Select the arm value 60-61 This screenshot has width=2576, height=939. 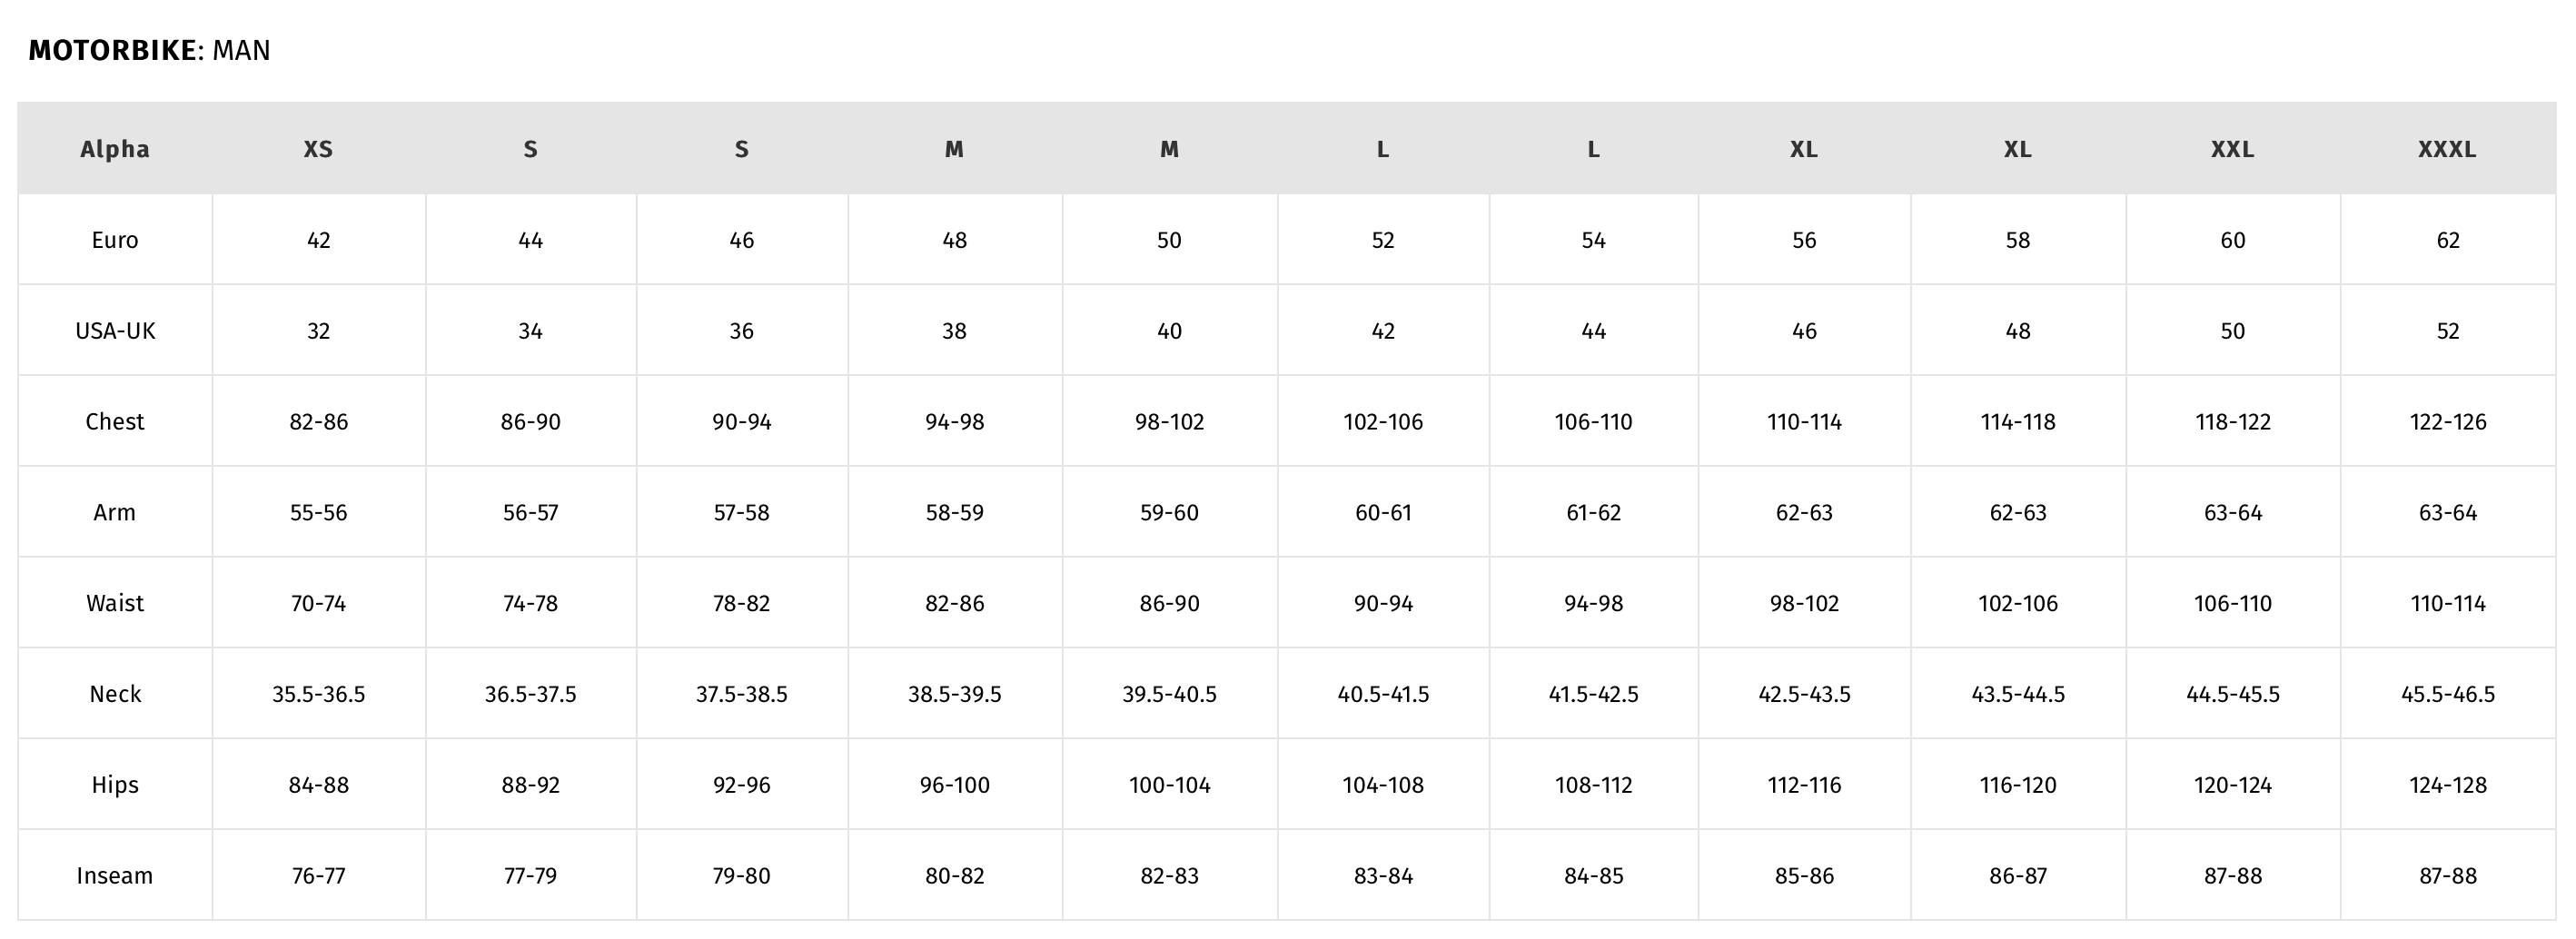(x=1383, y=512)
